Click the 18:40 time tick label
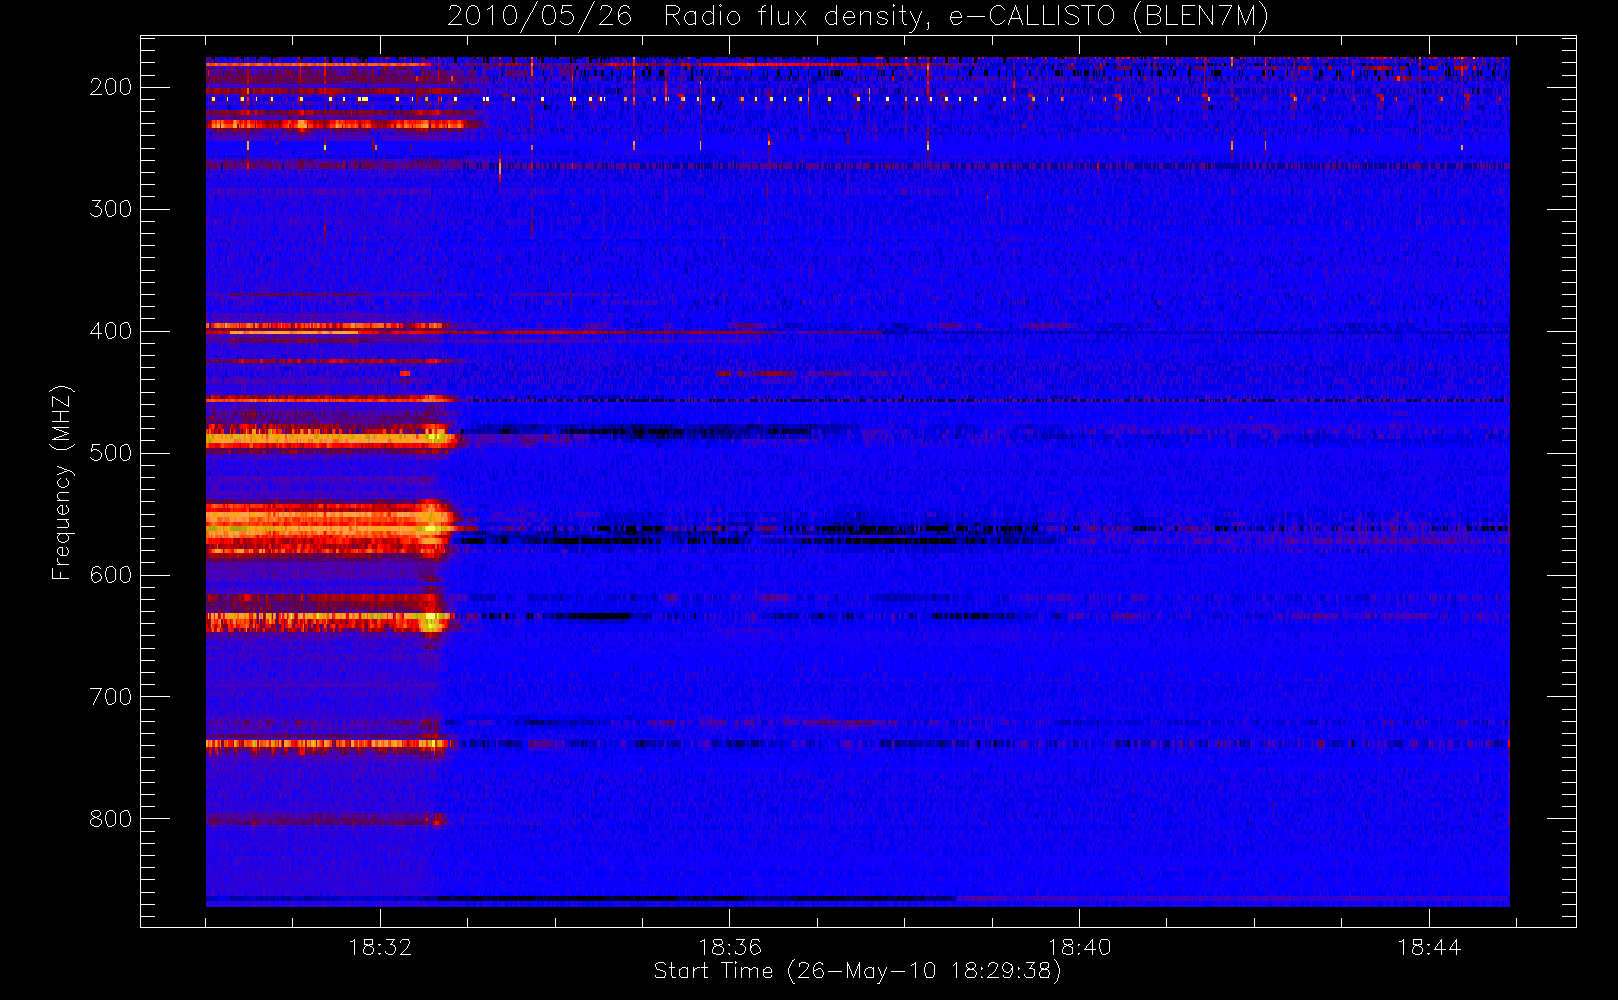 tap(1079, 947)
